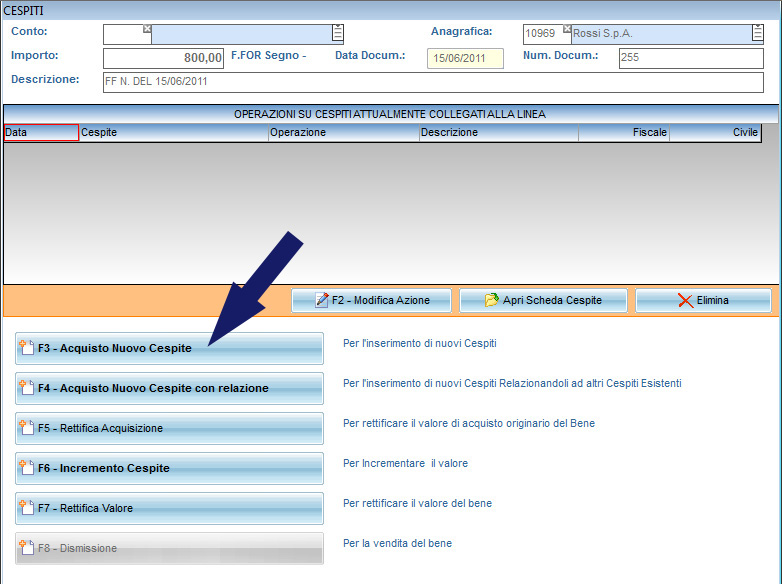The image size is (782, 584).
Task: Focus the Data Docum. date field
Action: pos(465,58)
